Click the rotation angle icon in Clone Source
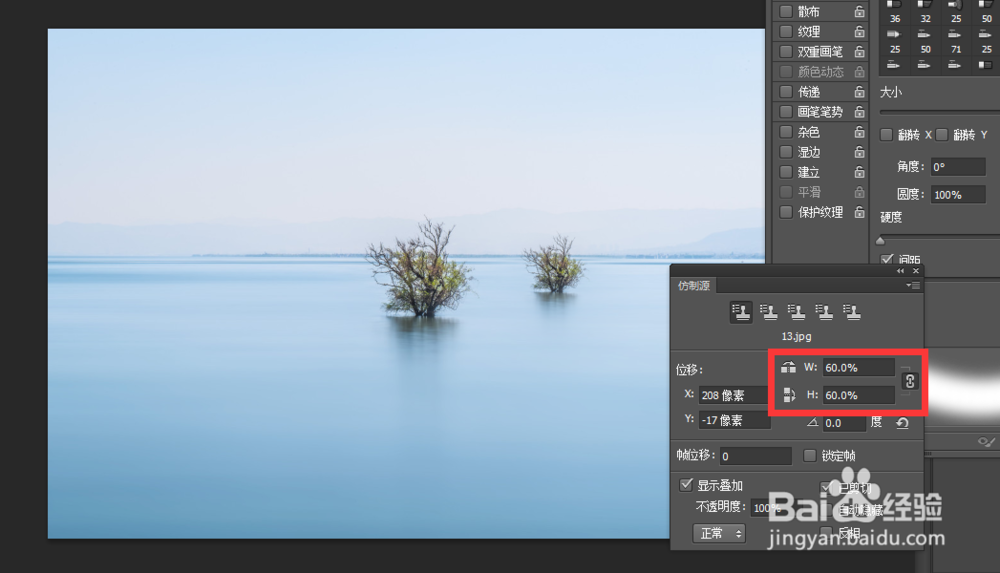This screenshot has width=1000, height=573. pyautogui.click(x=812, y=422)
